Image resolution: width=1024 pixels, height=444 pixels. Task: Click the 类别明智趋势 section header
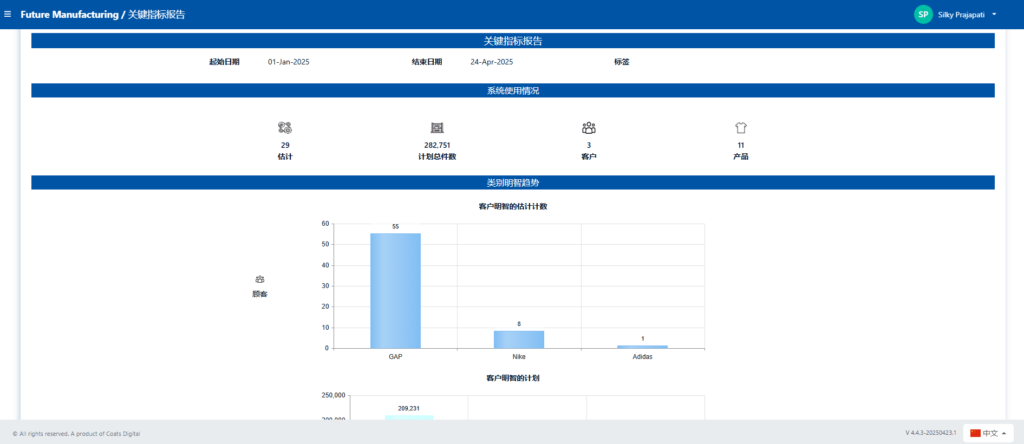tap(513, 183)
